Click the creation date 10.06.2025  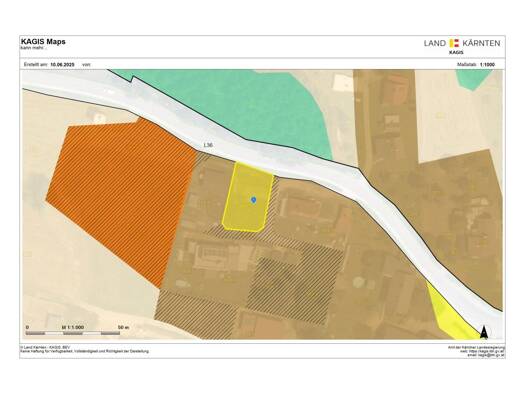click(62, 65)
